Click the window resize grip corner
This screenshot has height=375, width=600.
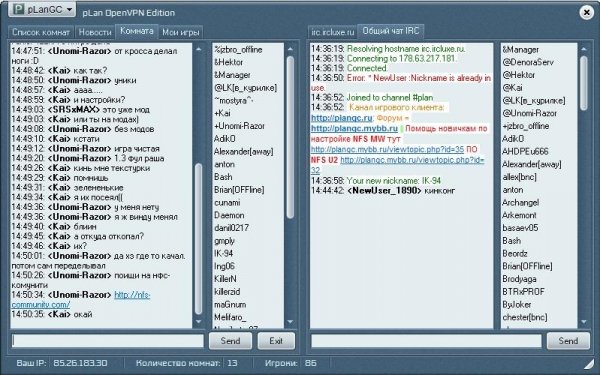tap(590, 365)
